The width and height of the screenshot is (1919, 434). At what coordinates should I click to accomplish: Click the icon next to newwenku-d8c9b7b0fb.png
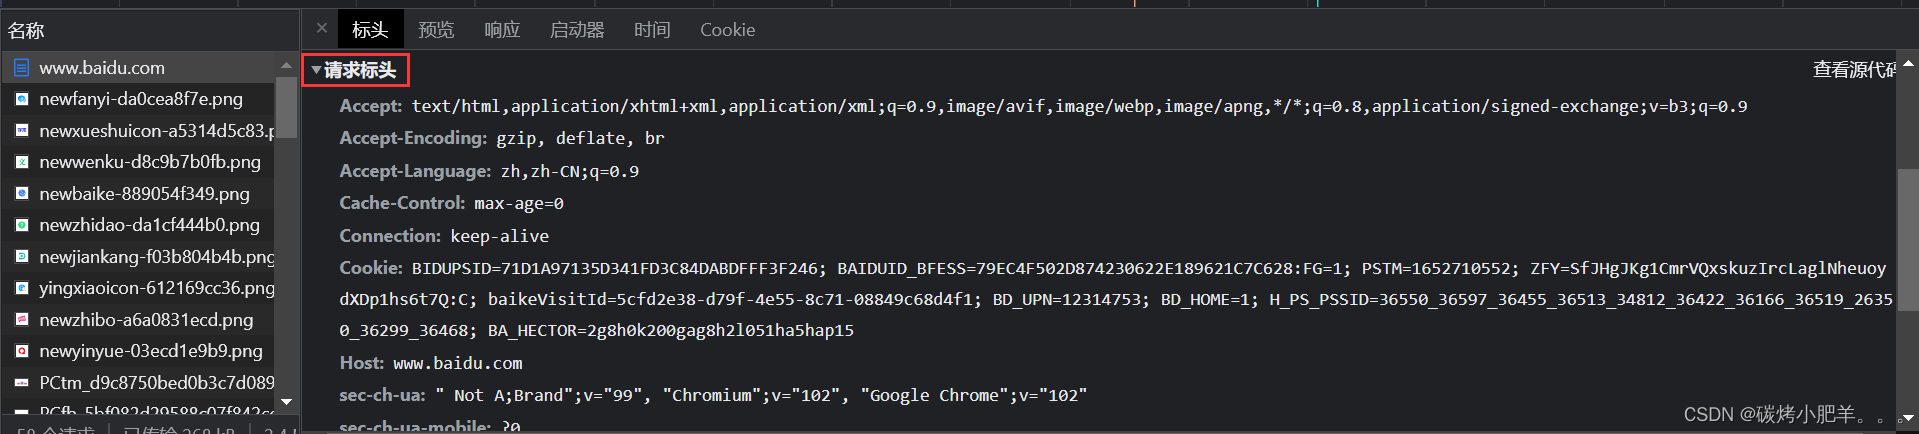[x=21, y=162]
